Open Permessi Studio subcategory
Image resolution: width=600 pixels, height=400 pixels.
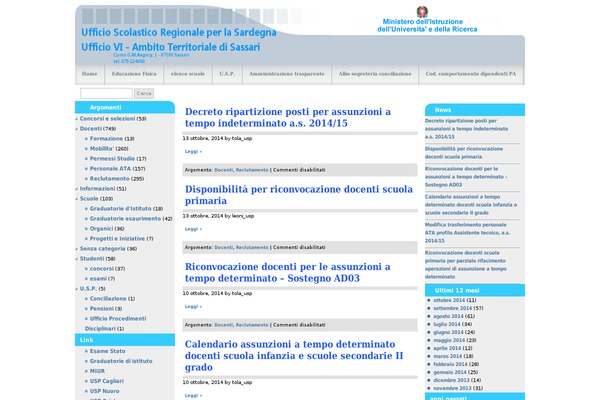pos(112,158)
